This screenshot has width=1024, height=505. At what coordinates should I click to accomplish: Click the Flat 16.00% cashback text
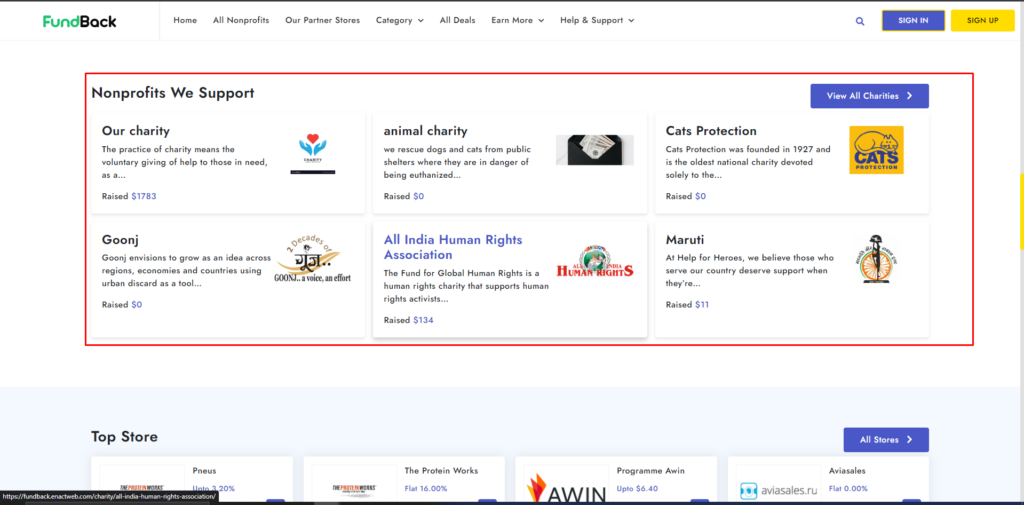tap(426, 489)
